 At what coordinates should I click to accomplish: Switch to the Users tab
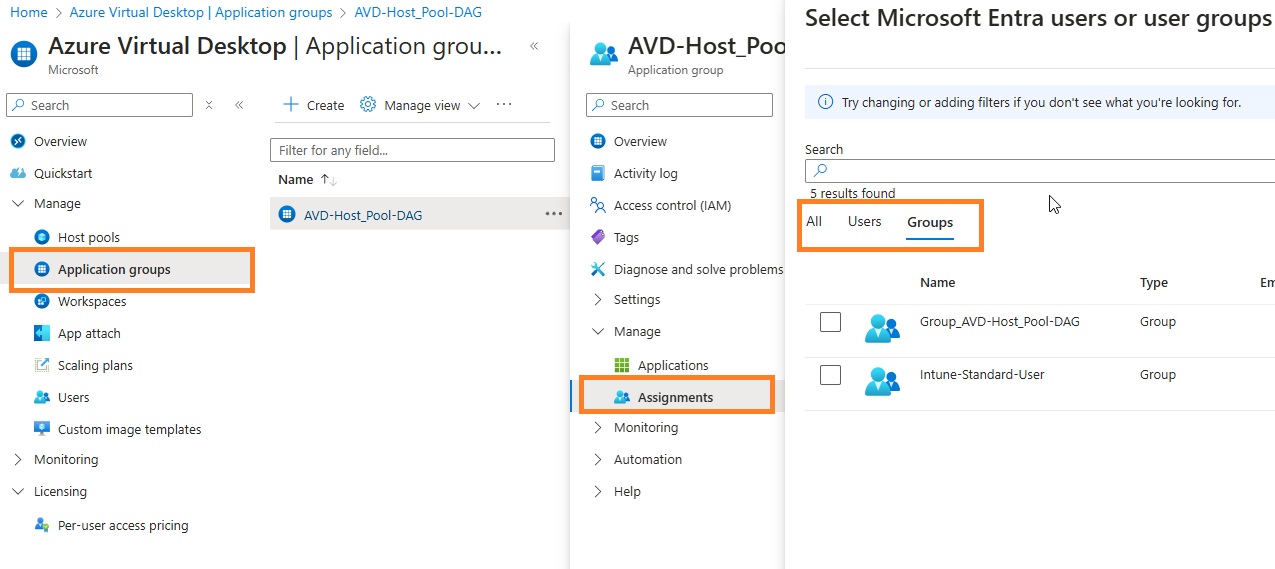[864, 222]
